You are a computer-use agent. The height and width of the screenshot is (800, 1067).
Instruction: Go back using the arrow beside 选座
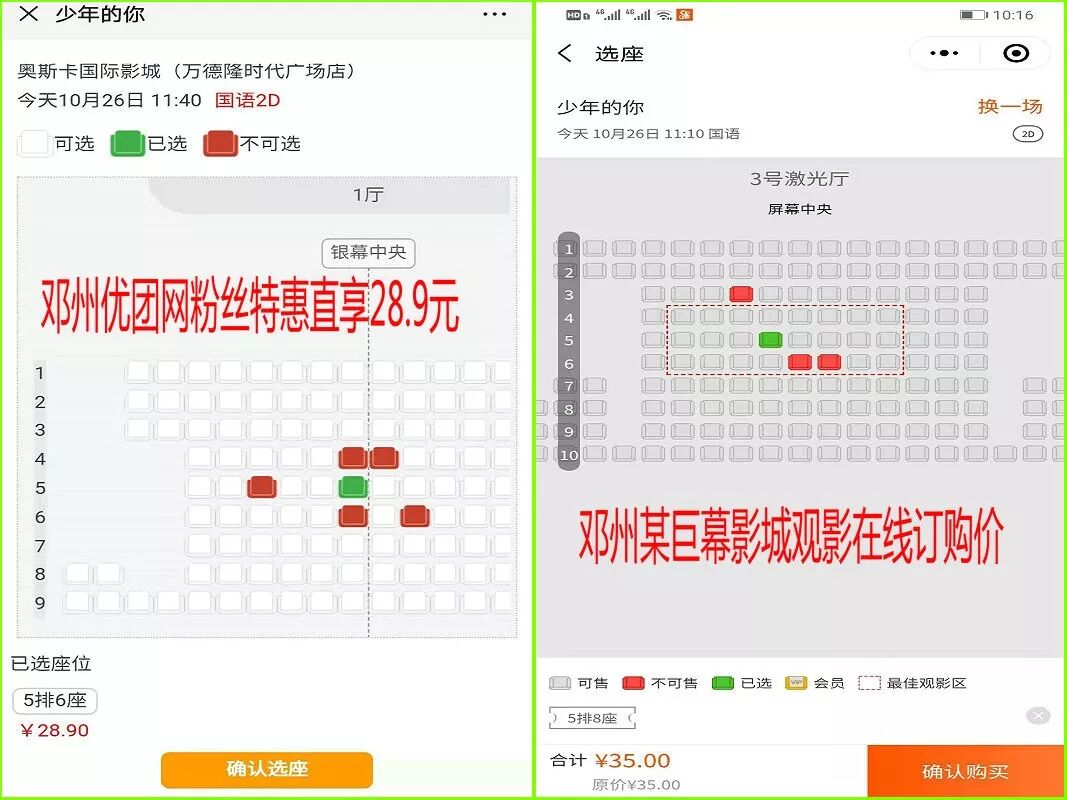coord(565,53)
